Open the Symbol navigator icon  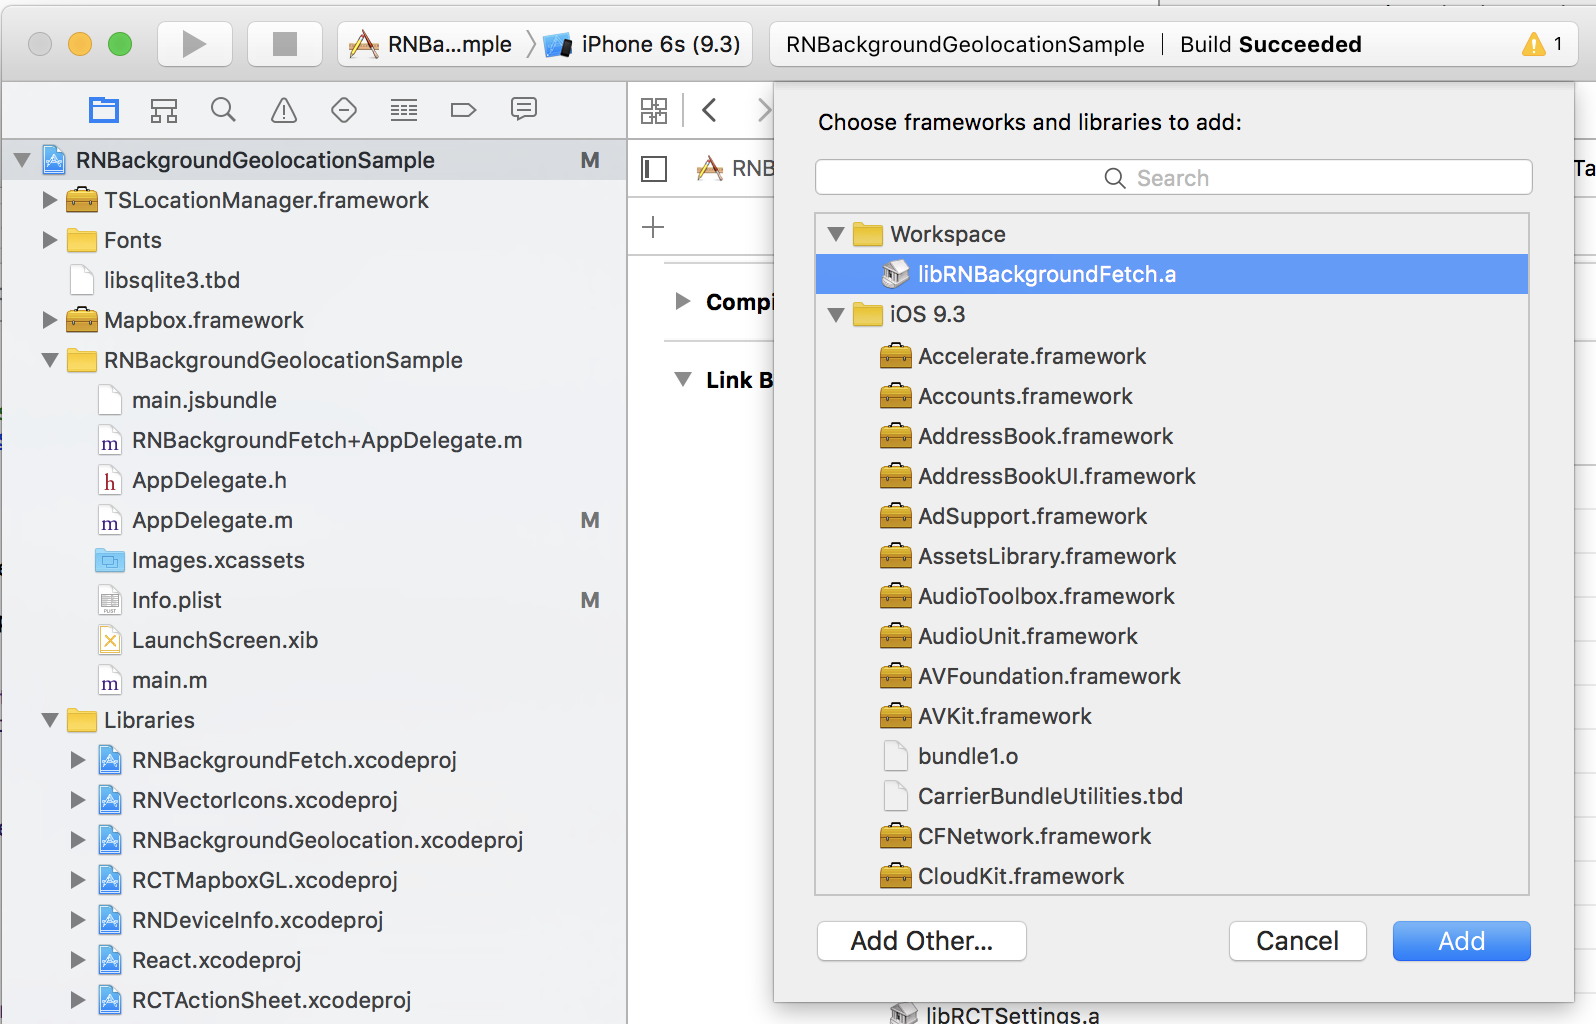pyautogui.click(x=164, y=110)
